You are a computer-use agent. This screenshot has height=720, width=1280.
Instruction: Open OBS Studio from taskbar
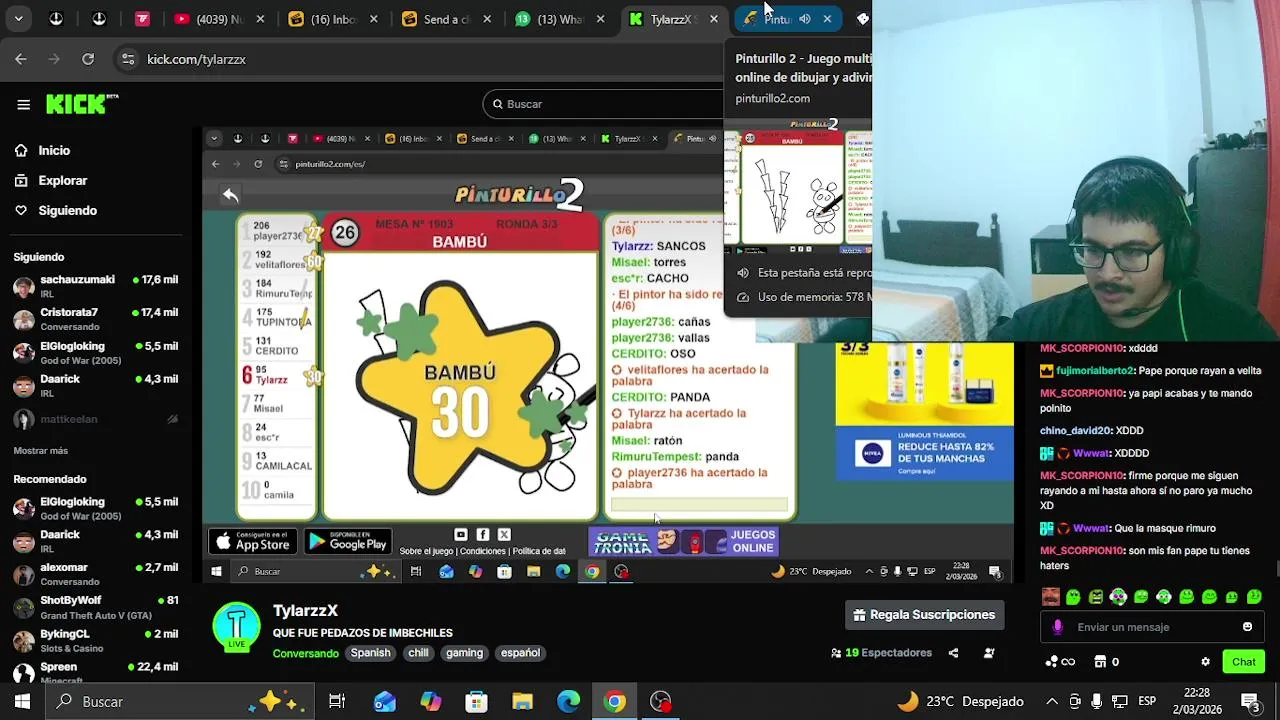[661, 702]
